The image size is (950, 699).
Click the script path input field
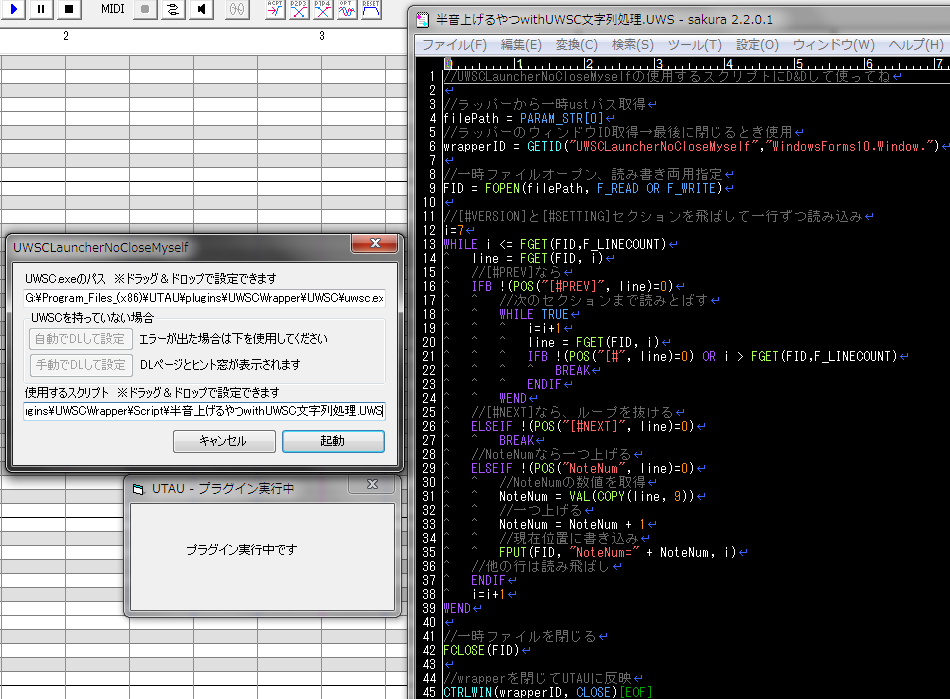pyautogui.click(x=204, y=411)
